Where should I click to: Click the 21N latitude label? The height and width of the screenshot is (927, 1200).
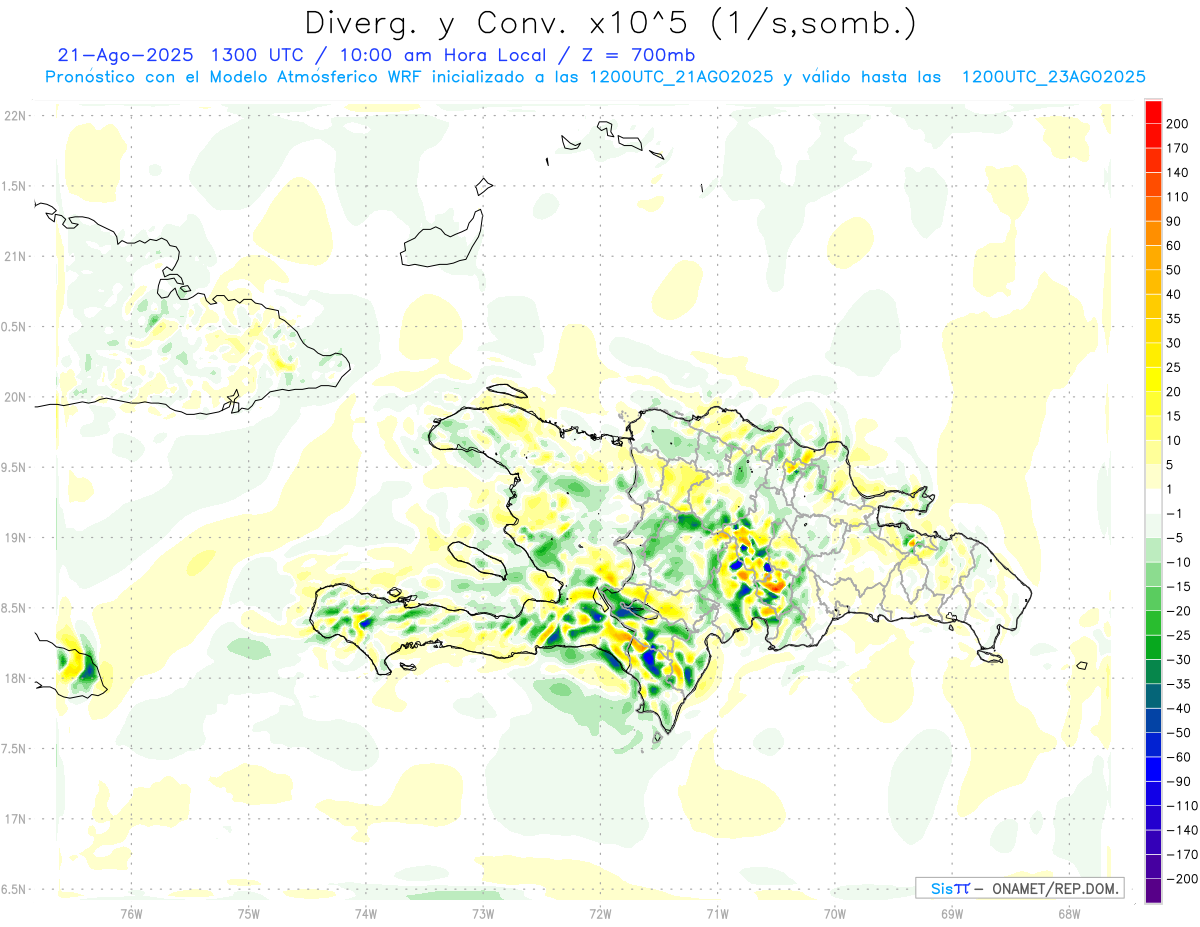point(15,256)
